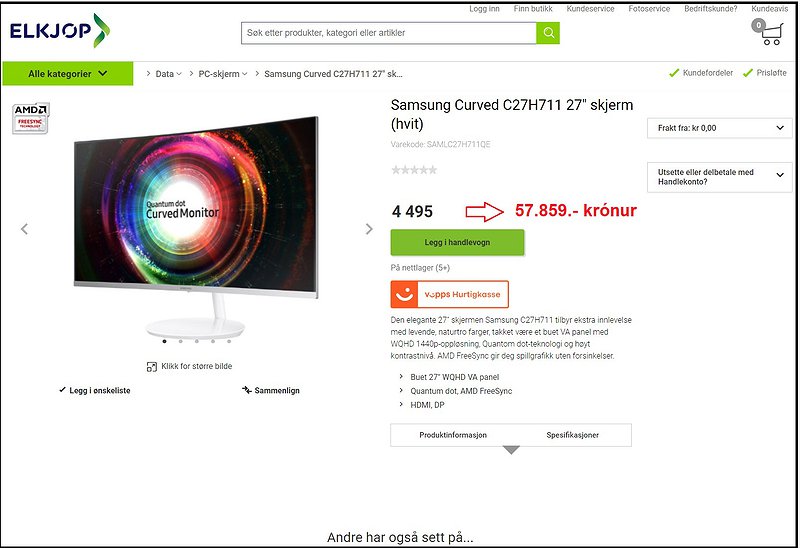
Task: Select the second image carousel dot
Action: click(181, 341)
